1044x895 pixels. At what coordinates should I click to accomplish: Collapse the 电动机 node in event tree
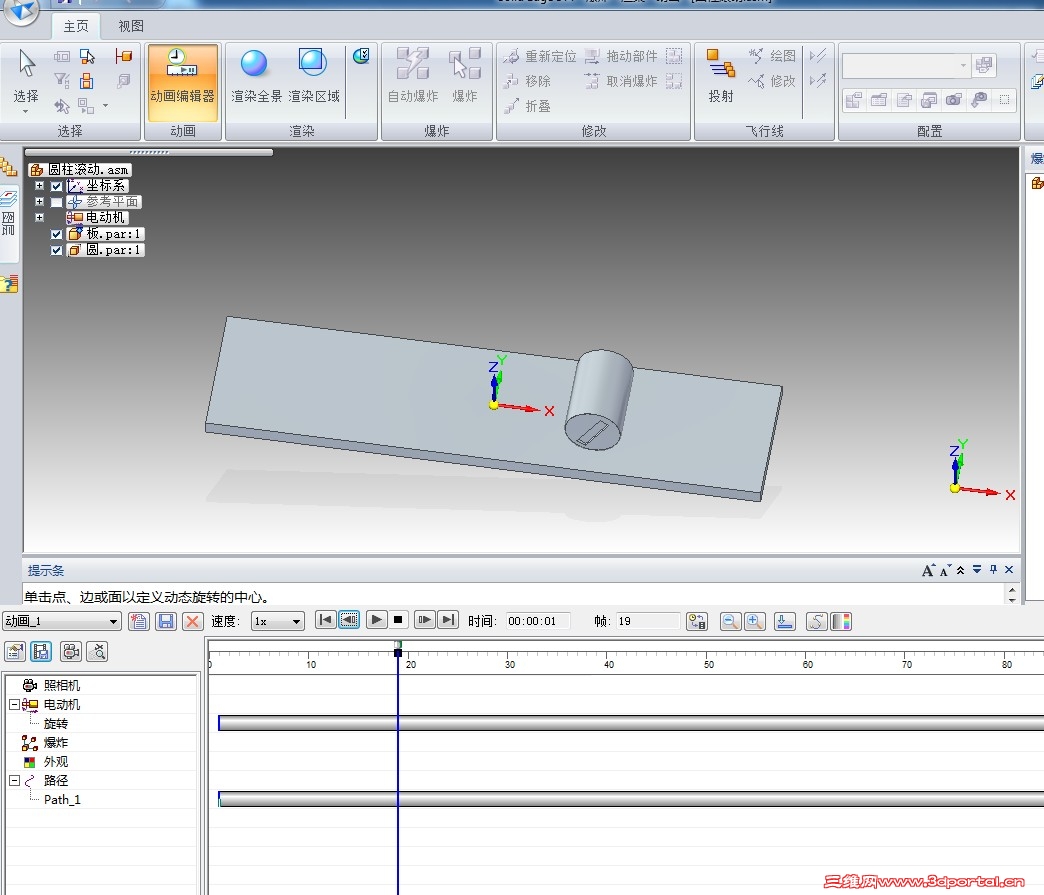[14, 704]
